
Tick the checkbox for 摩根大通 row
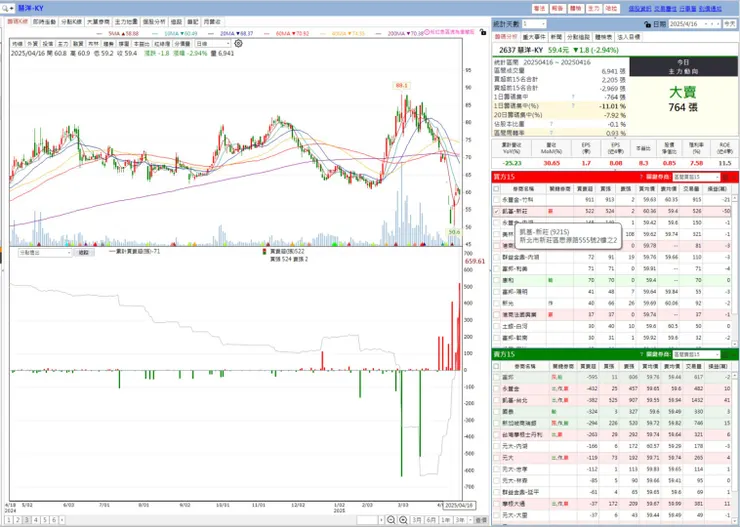[496, 503]
